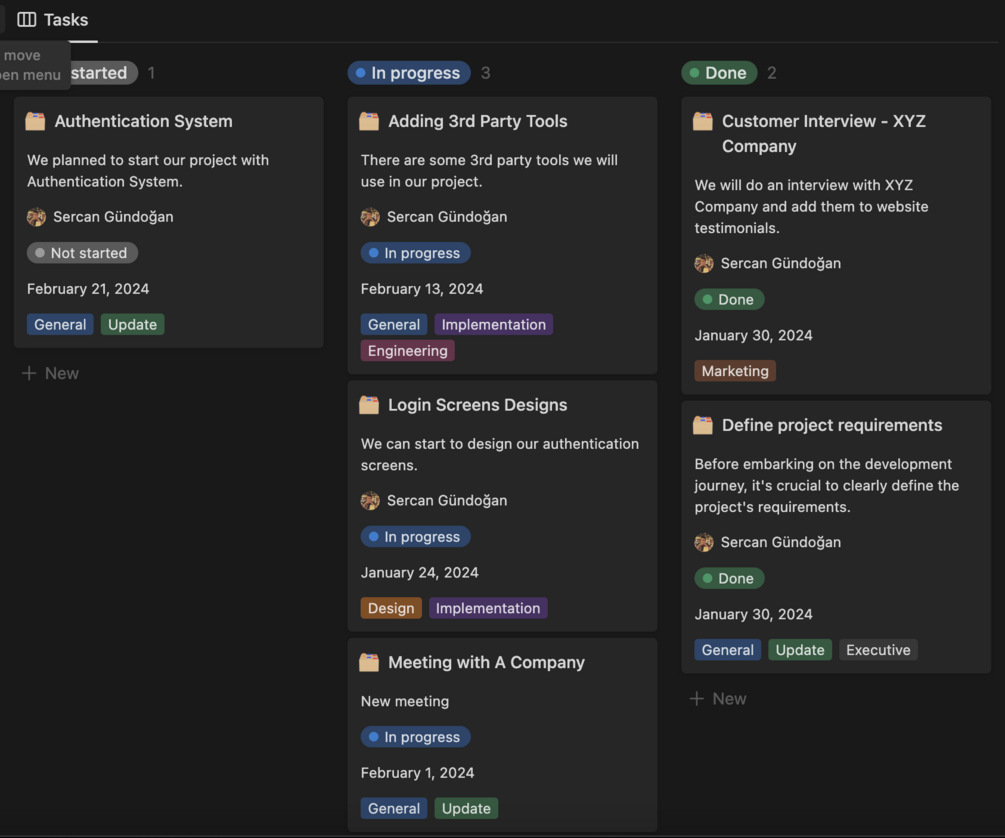Open the Customer Interview - XYZ Company title
This screenshot has height=838, width=1005.
click(824, 133)
